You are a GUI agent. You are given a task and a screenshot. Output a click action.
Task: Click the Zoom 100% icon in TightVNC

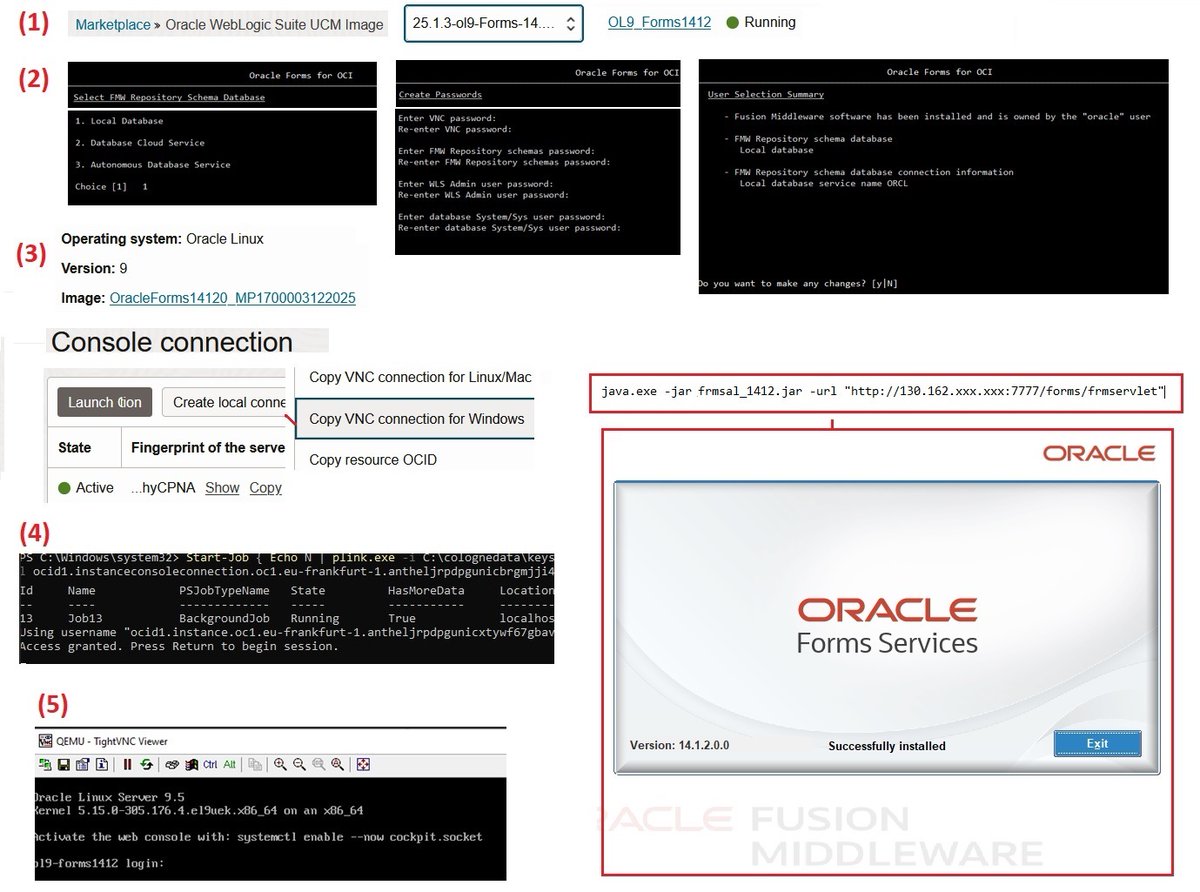[319, 764]
